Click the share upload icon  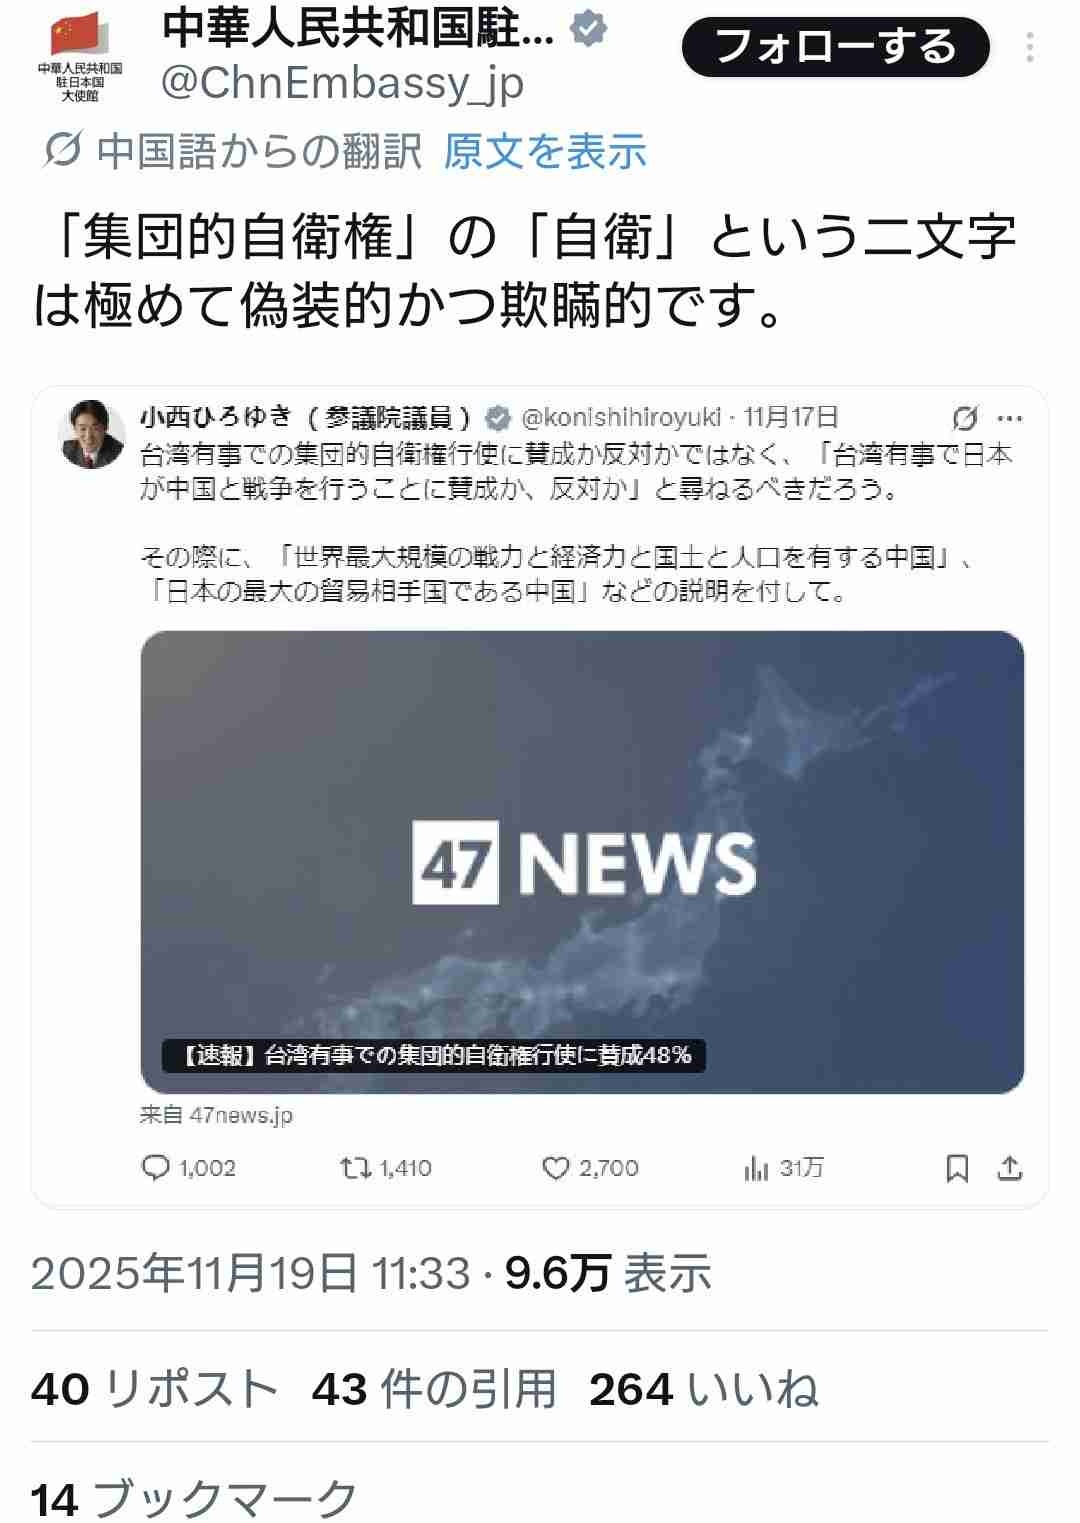point(1010,1168)
